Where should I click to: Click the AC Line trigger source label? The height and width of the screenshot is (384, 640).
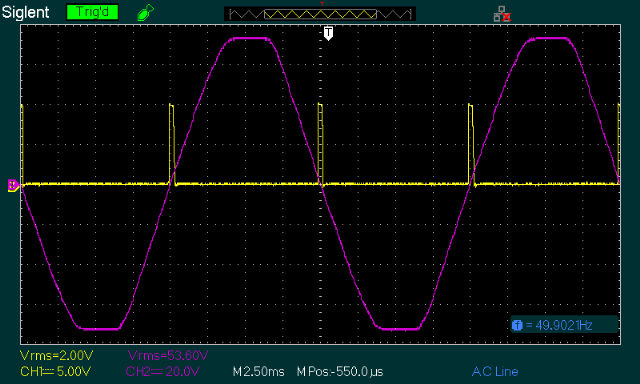[x=495, y=371]
